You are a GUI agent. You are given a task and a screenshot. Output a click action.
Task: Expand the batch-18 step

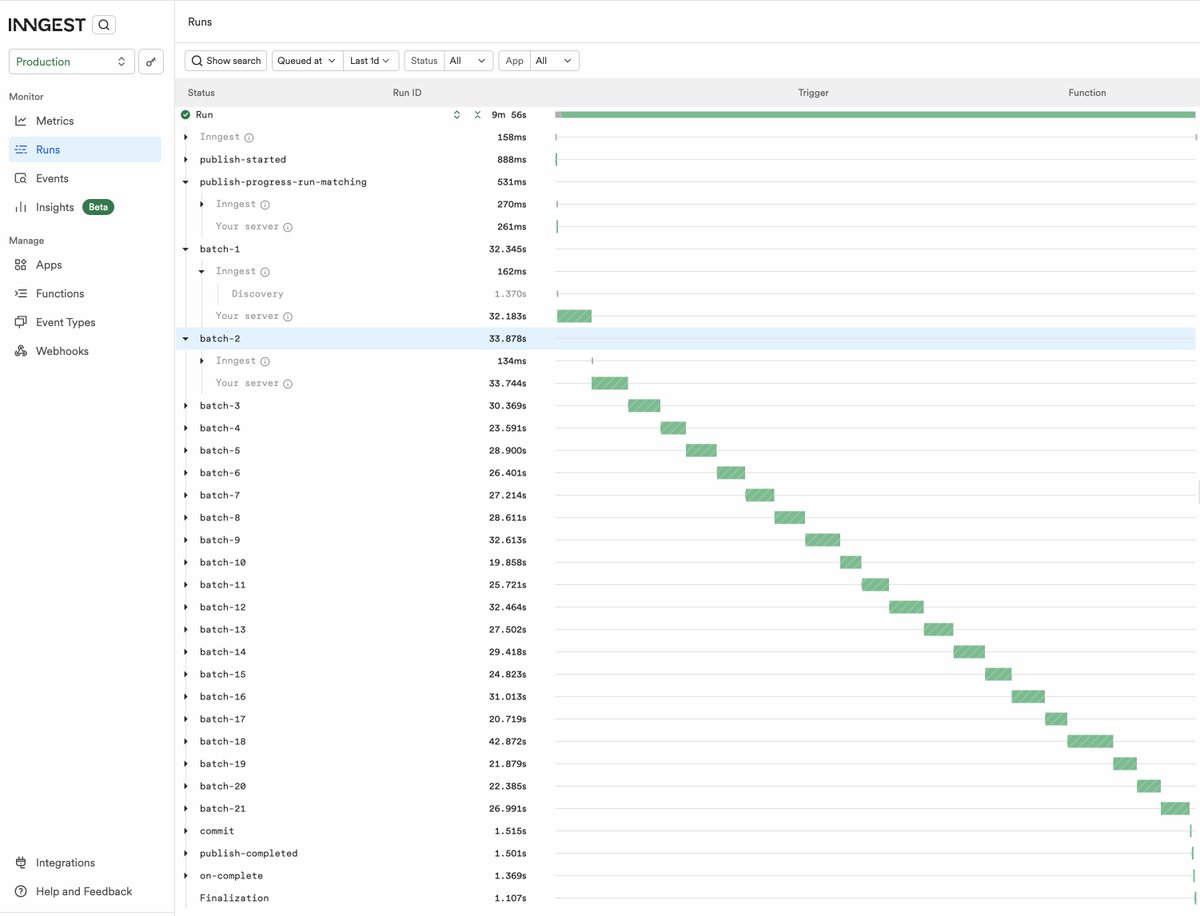tap(186, 742)
